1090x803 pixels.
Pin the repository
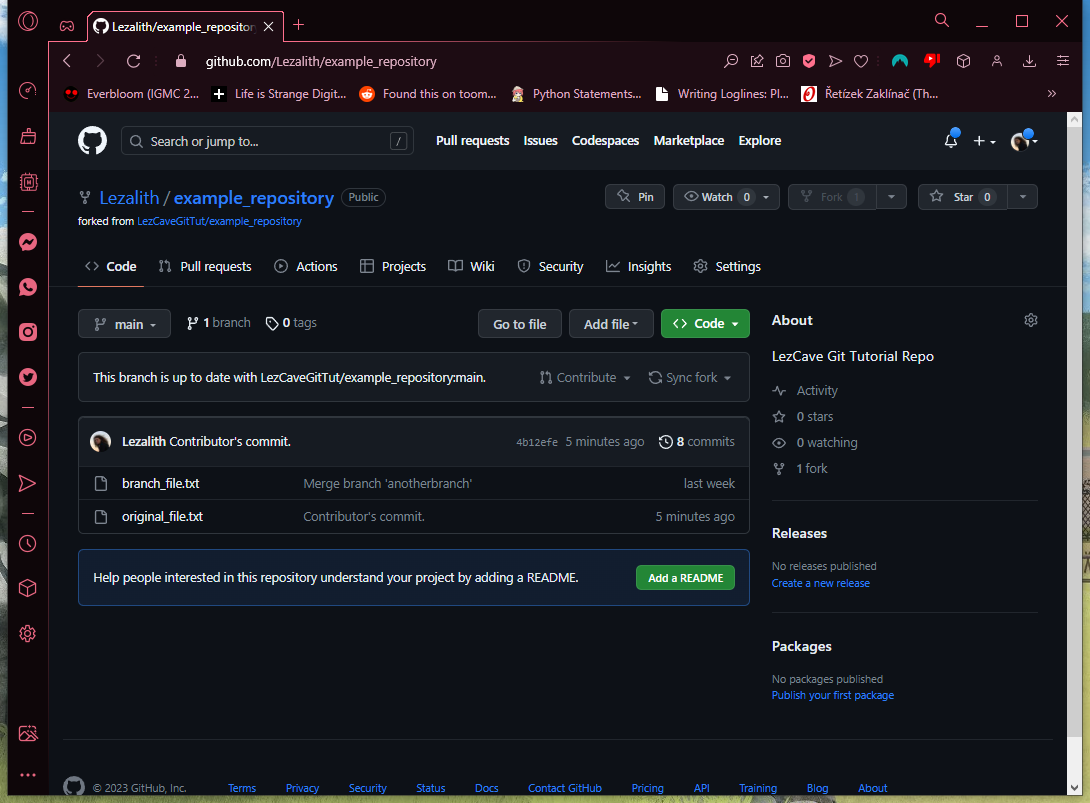(x=635, y=196)
